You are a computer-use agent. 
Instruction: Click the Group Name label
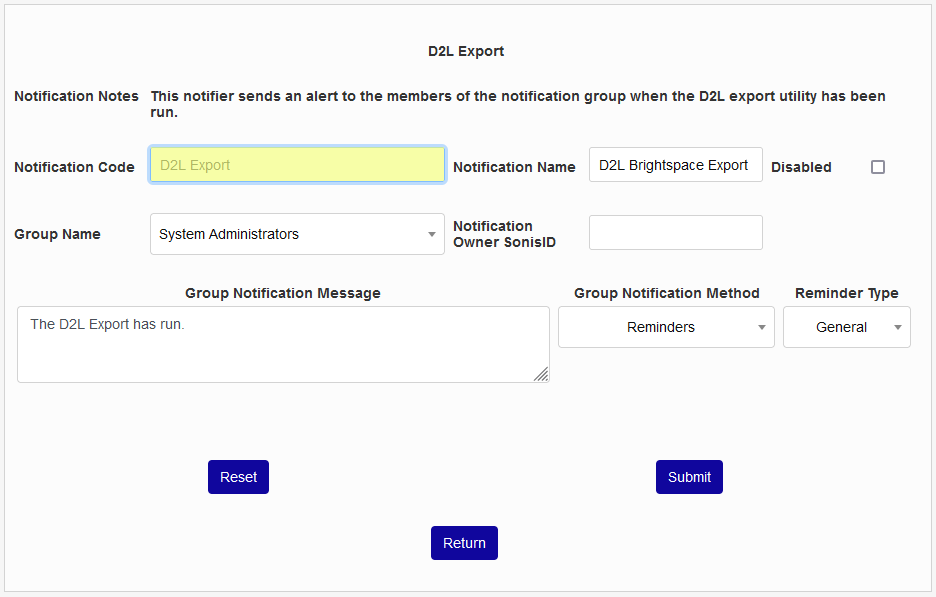[x=57, y=234]
